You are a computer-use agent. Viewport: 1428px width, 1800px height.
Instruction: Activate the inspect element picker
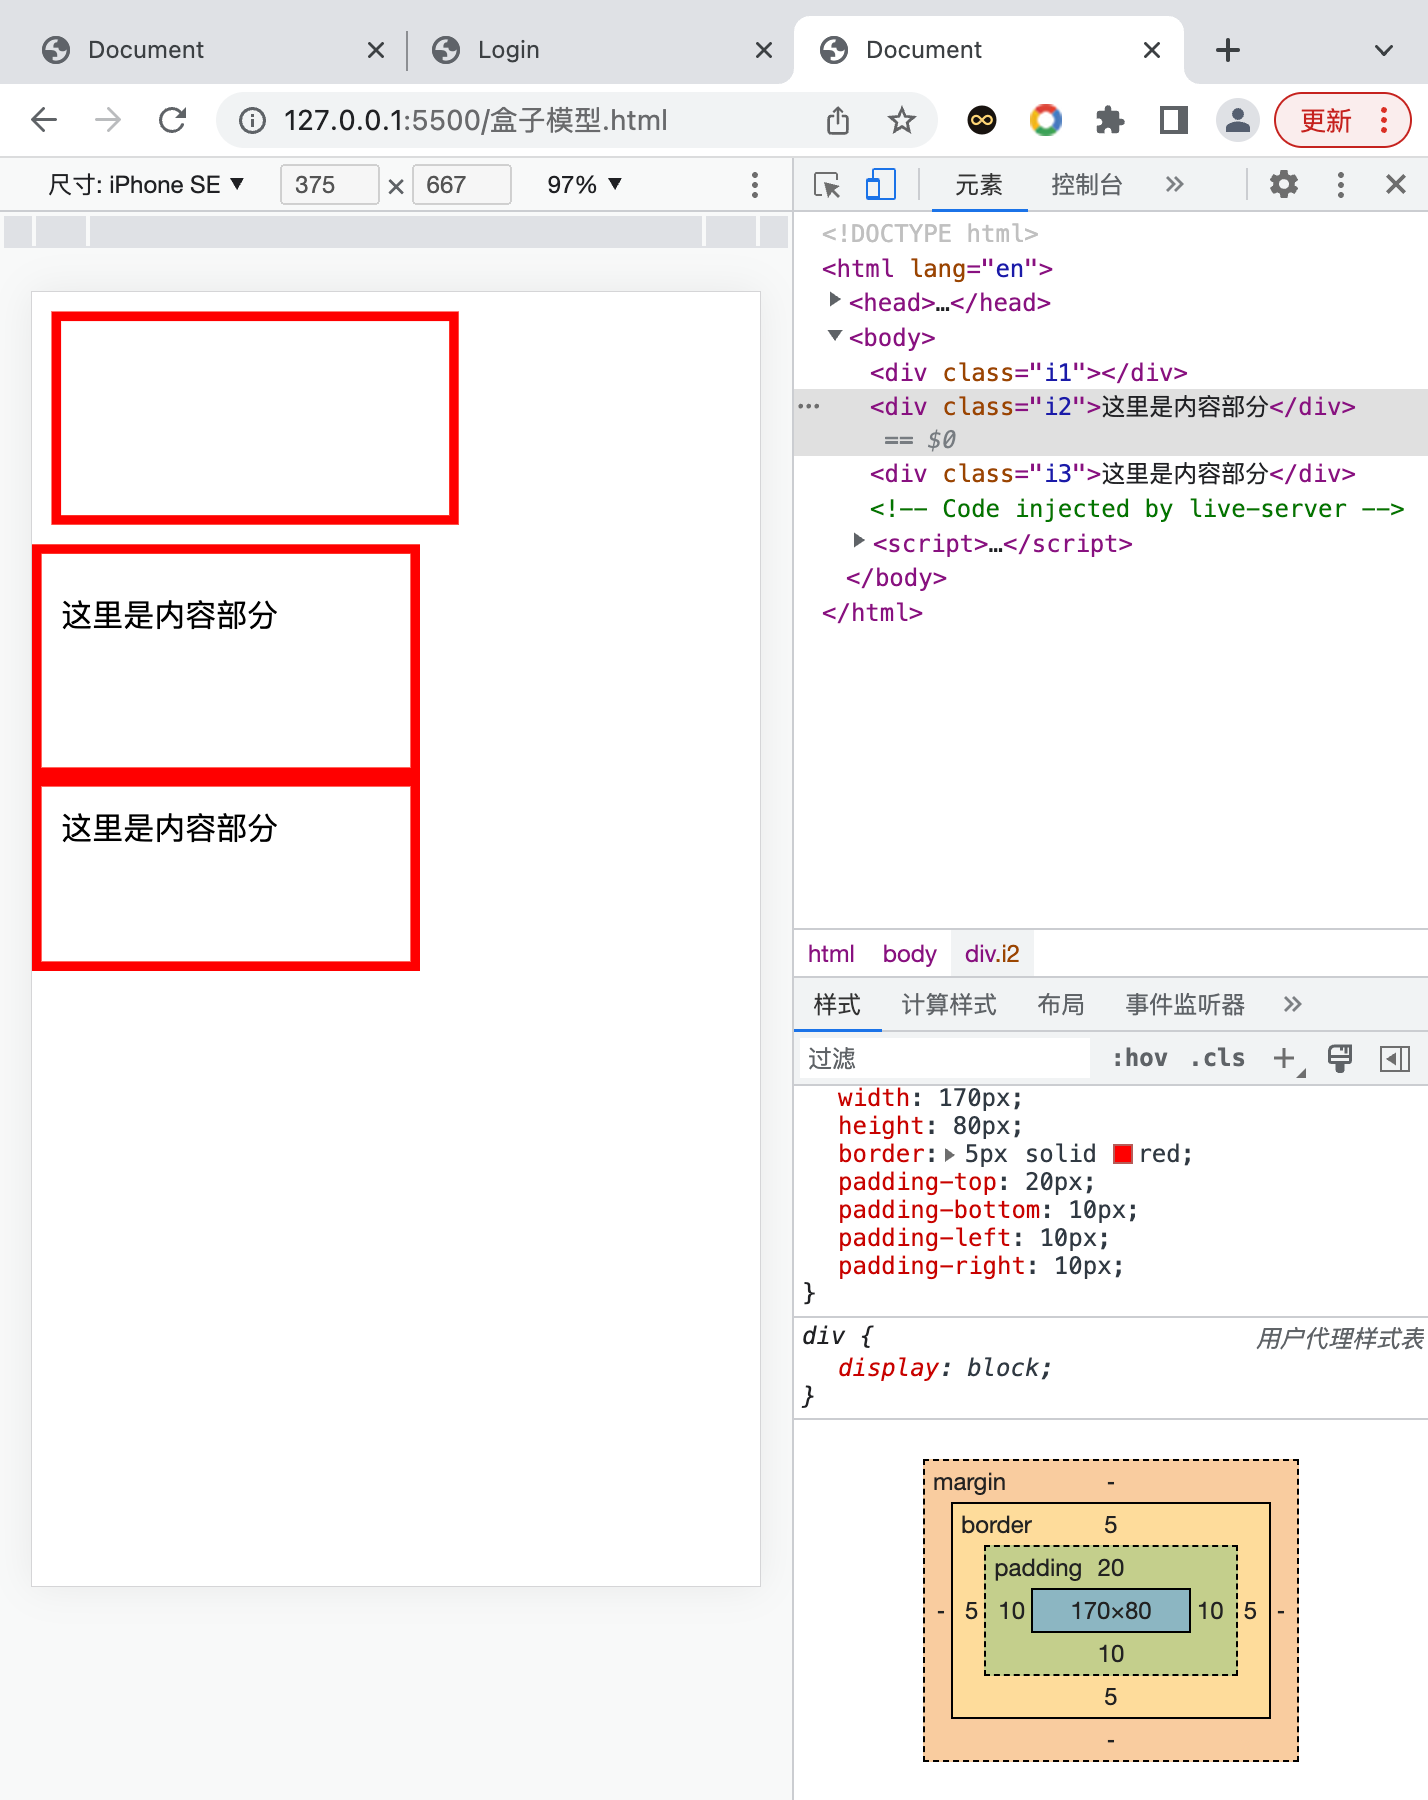click(x=827, y=185)
